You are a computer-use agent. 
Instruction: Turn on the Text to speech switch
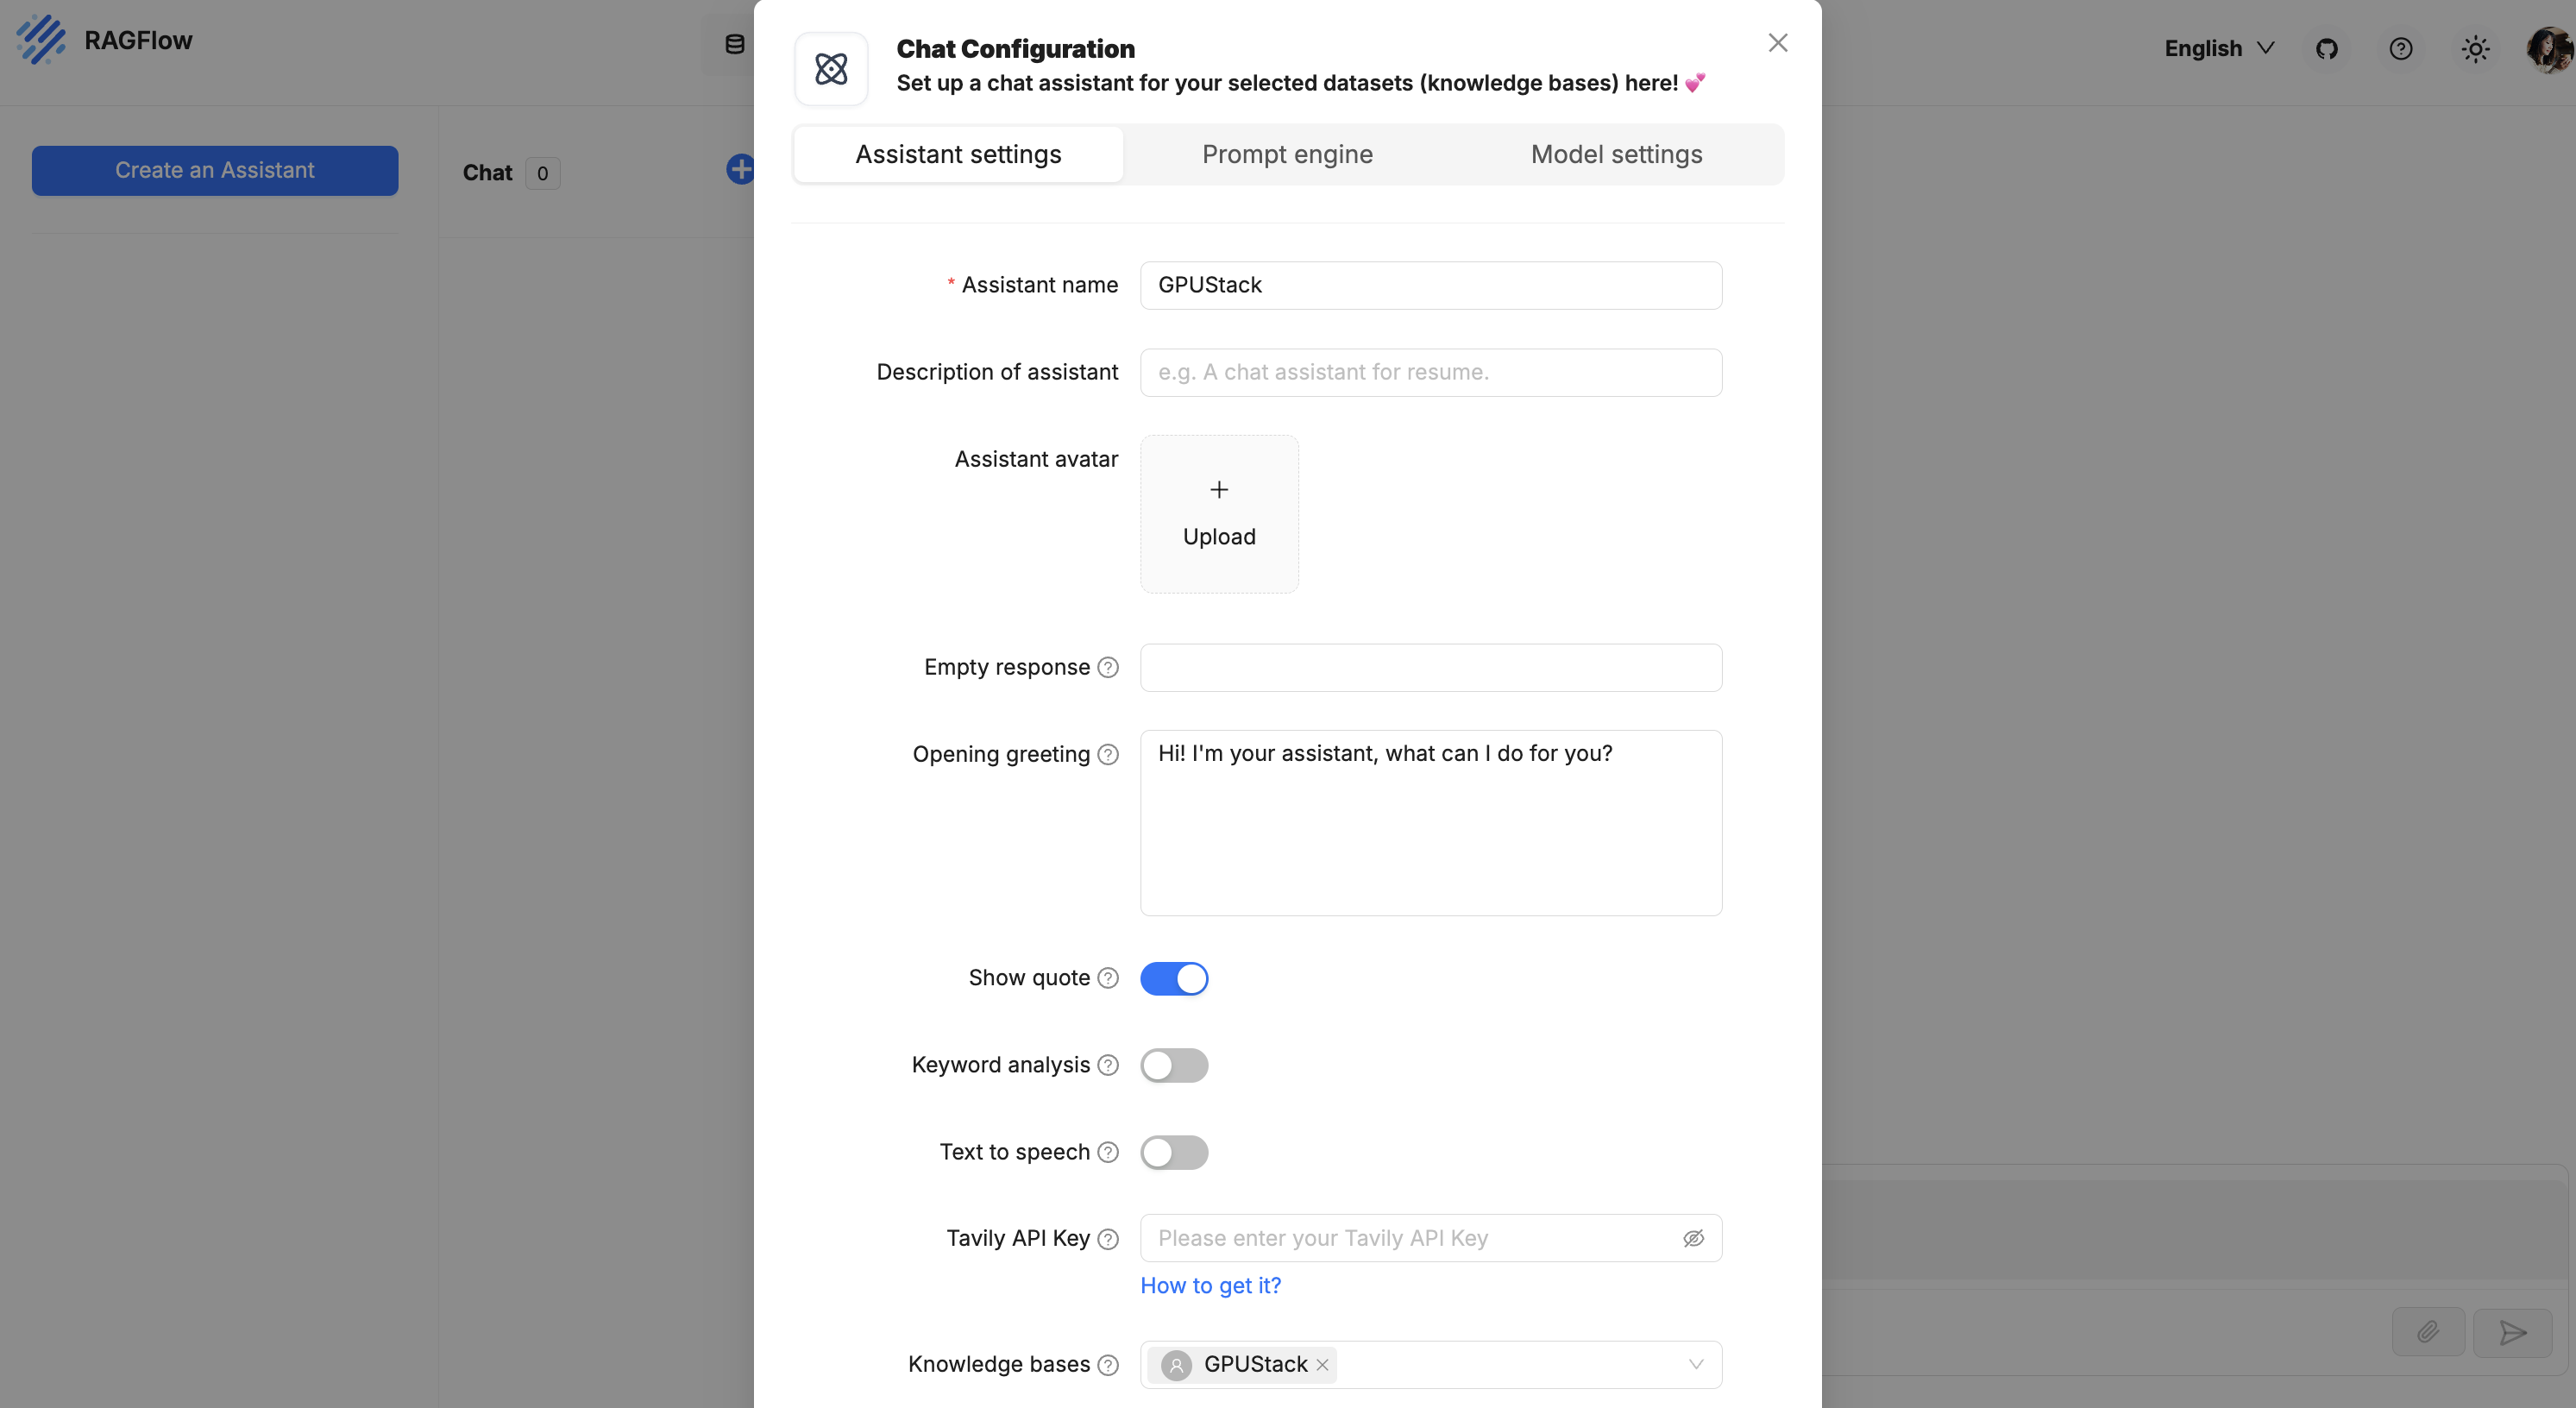[x=1174, y=1152]
